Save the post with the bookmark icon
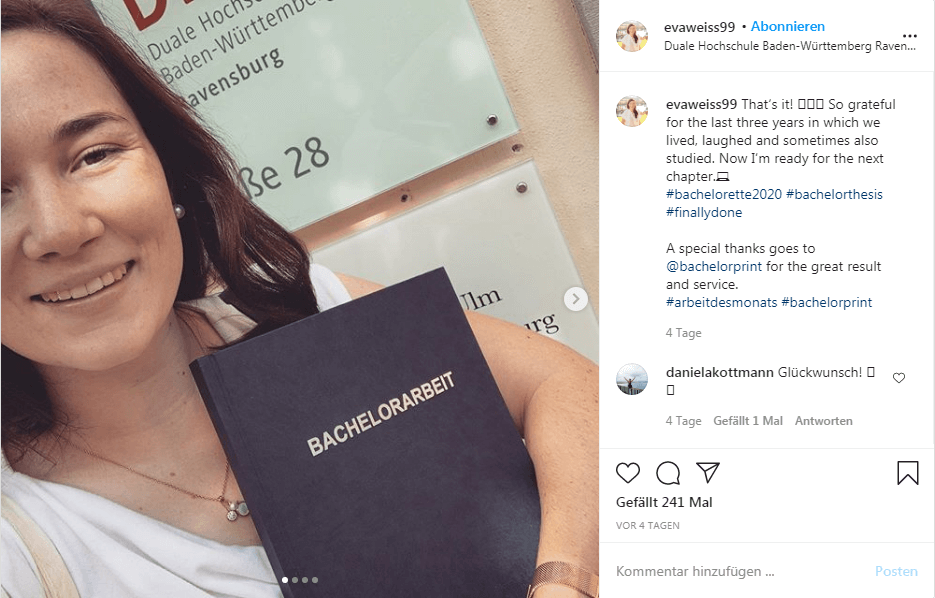Screen dimensions: 935x598 point(908,473)
